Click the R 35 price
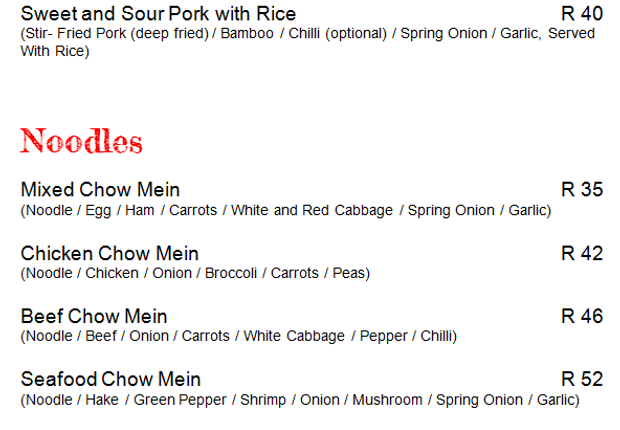Viewport: 620px width, 430px height. tap(582, 190)
